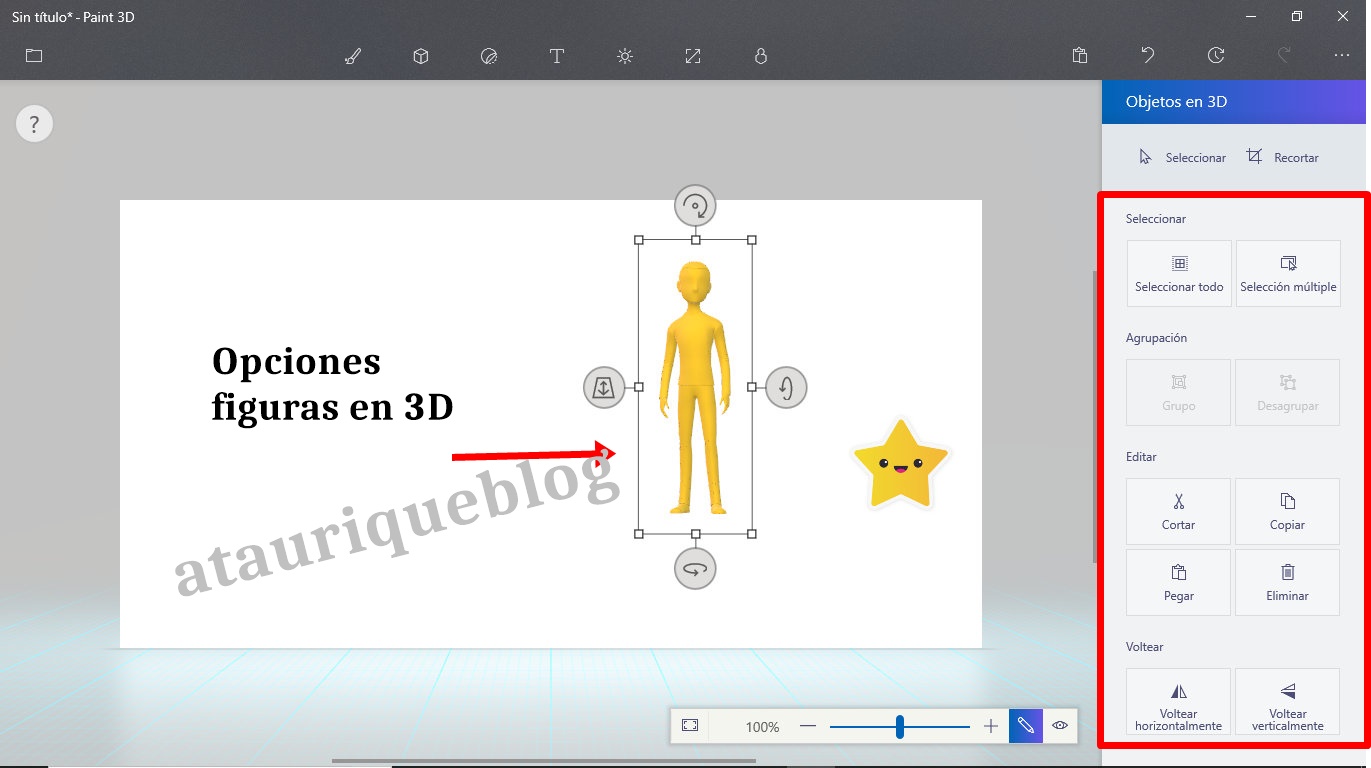The width and height of the screenshot is (1371, 768).
Task: Click the Seleccionar todo button
Action: 1178,273
